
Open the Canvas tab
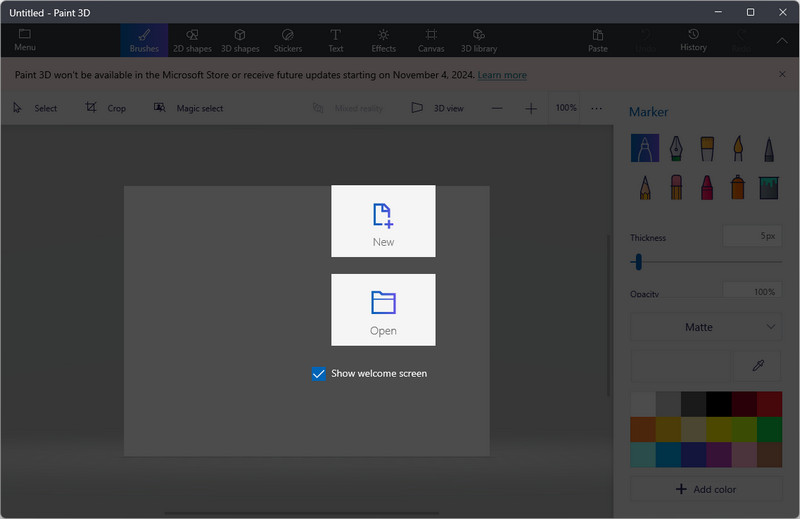click(431, 40)
